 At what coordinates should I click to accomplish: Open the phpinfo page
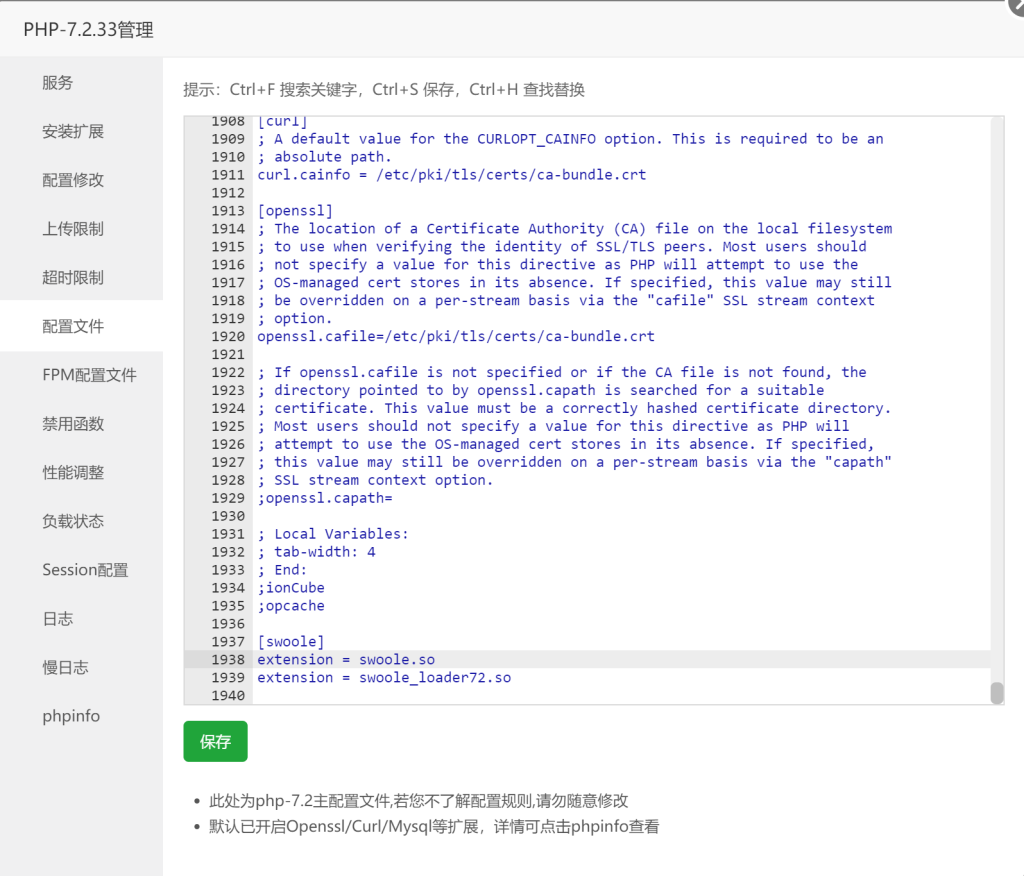pos(71,715)
